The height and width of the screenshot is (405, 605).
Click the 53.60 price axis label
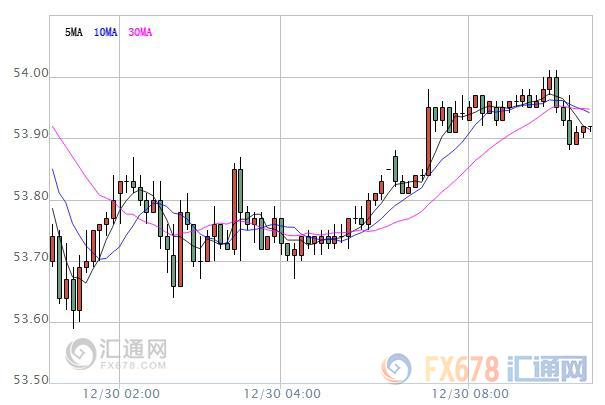31,319
